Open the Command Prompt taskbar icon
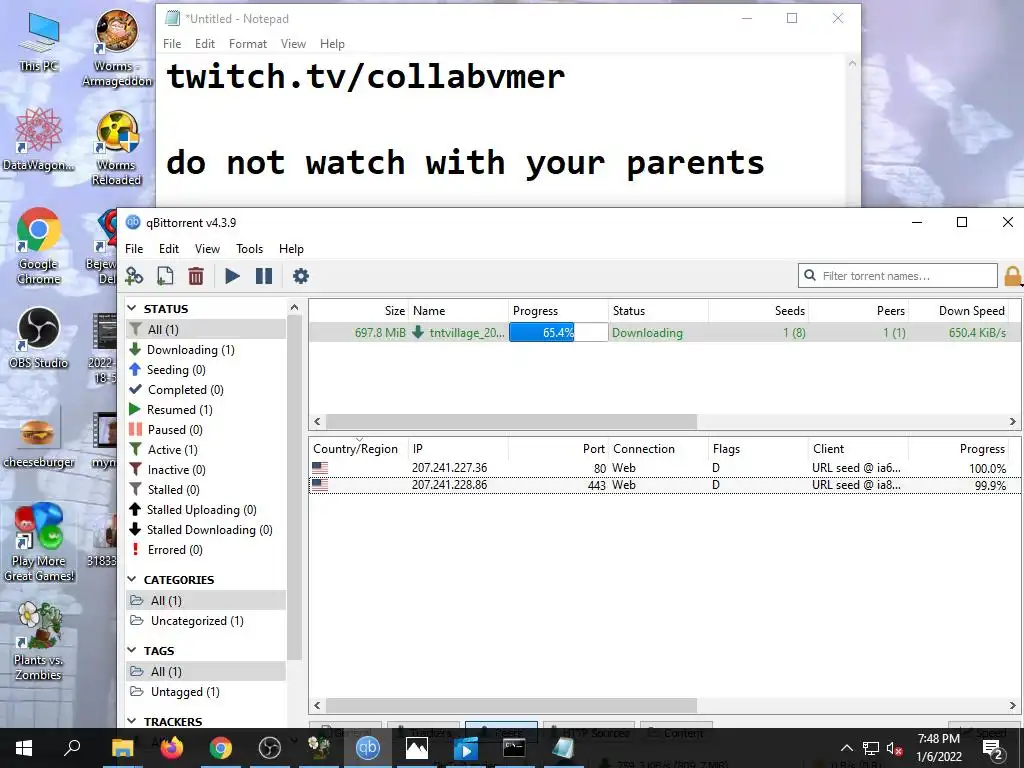The width and height of the screenshot is (1024, 768). pyautogui.click(x=514, y=748)
